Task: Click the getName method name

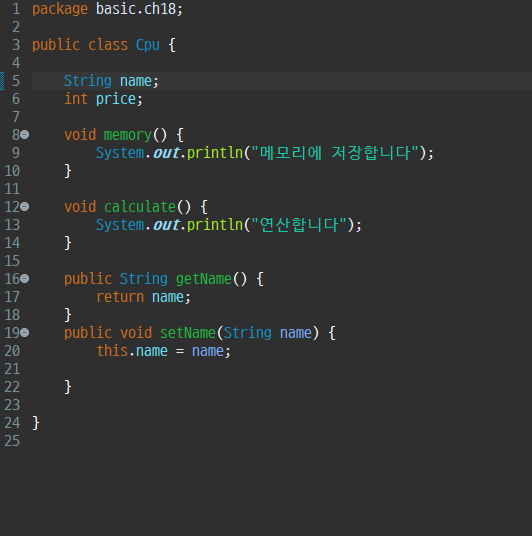Action: point(204,279)
